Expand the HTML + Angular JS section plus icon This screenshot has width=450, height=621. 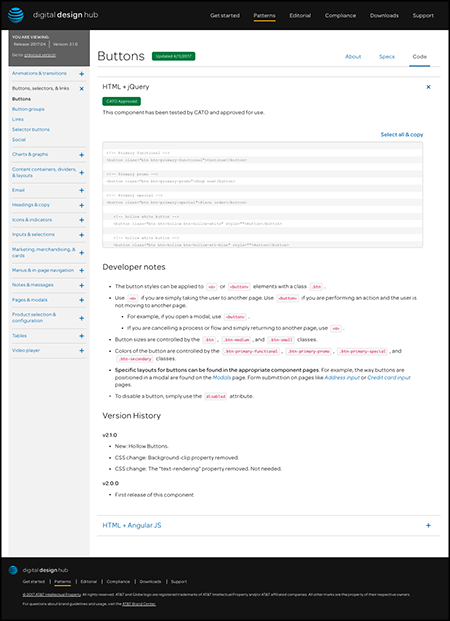point(428,526)
